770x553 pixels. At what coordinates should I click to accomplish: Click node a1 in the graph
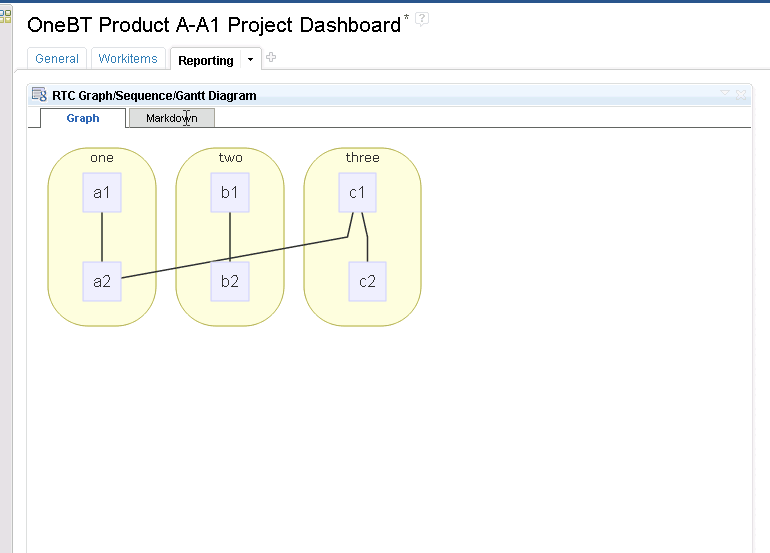(102, 193)
